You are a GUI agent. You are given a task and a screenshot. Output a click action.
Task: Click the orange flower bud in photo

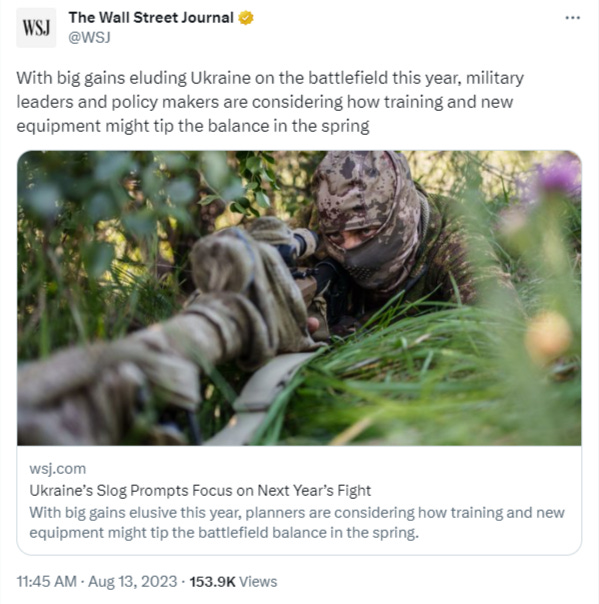point(547,337)
